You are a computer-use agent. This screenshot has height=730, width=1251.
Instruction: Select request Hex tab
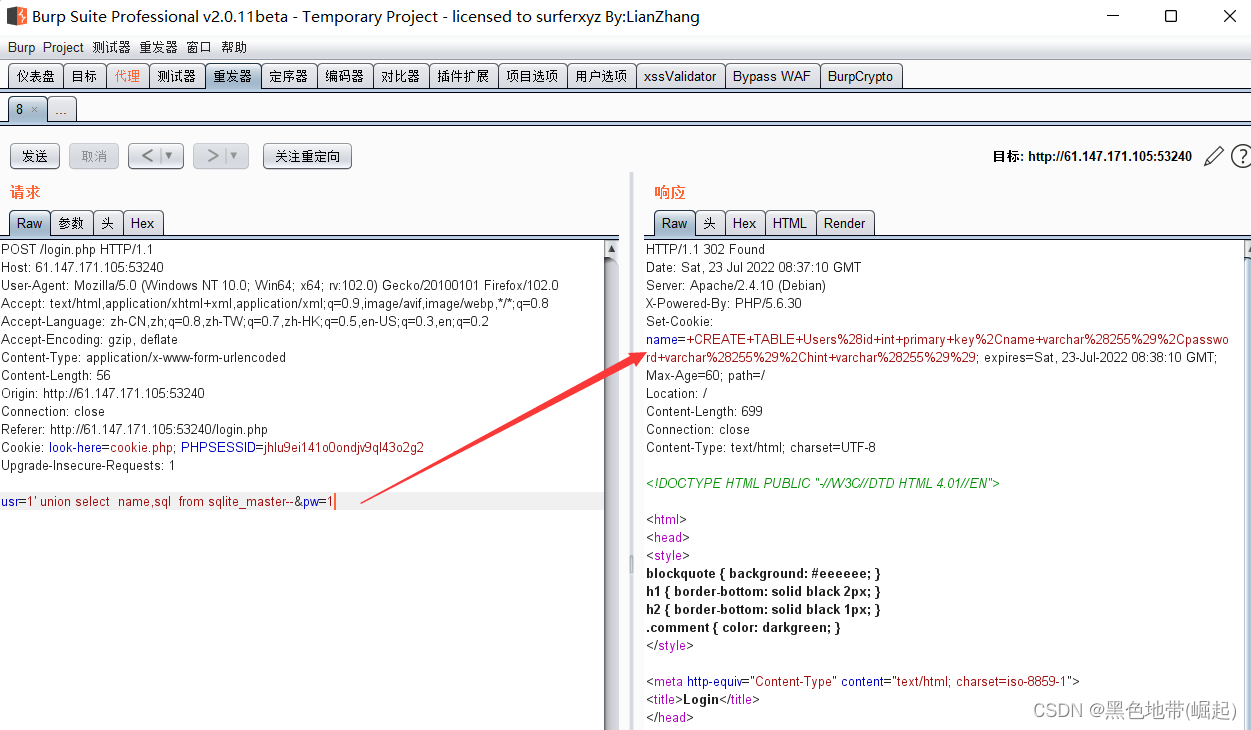tap(142, 223)
